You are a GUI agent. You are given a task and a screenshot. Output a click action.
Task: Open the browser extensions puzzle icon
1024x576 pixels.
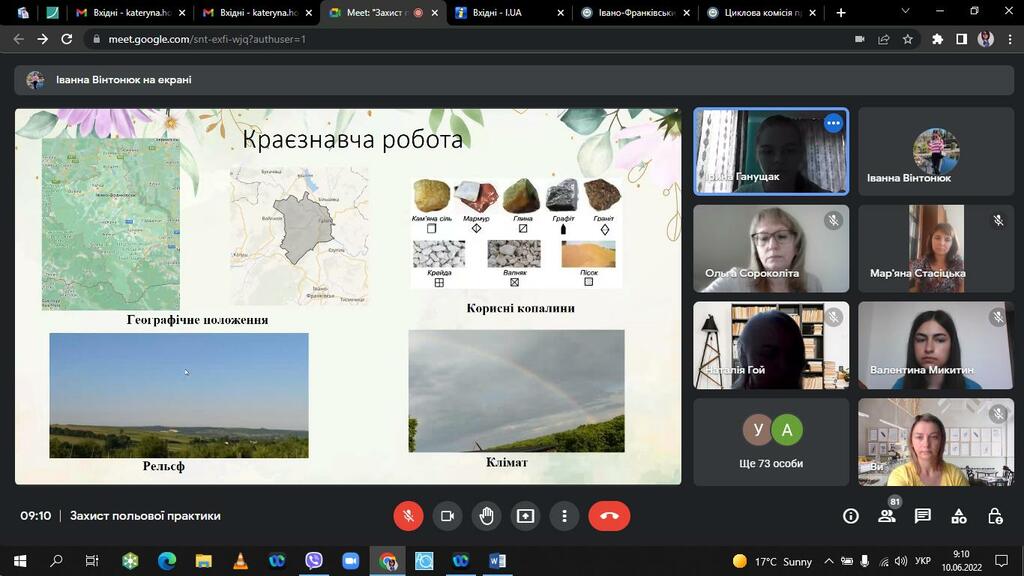(x=938, y=39)
